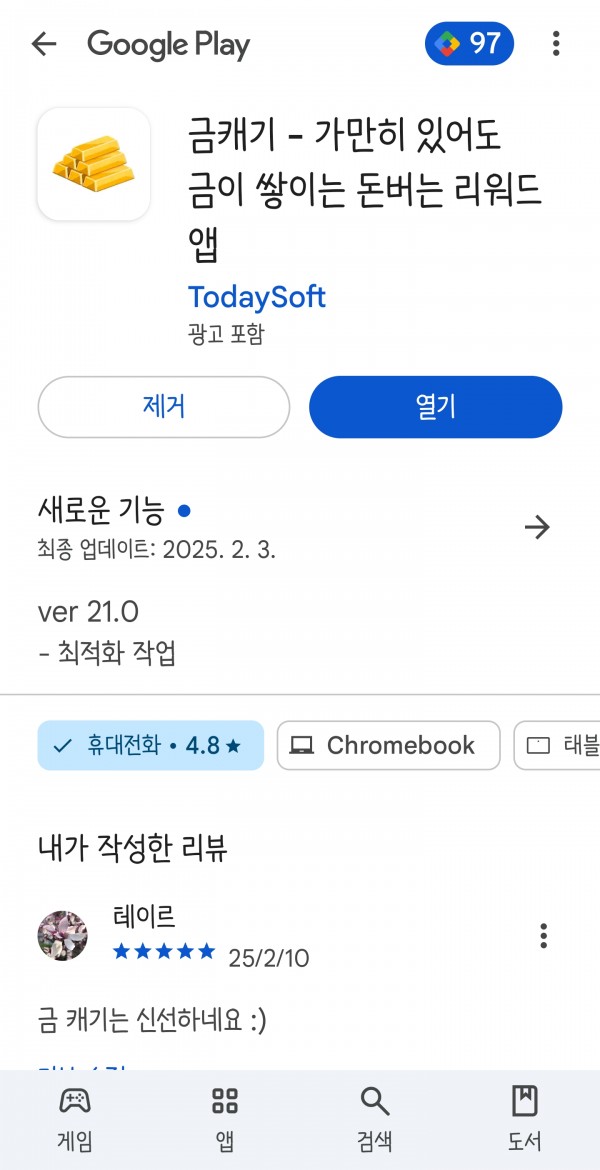600x1170 pixels.
Task: Expand 새로운 기능 with the arrow
Action: (537, 528)
